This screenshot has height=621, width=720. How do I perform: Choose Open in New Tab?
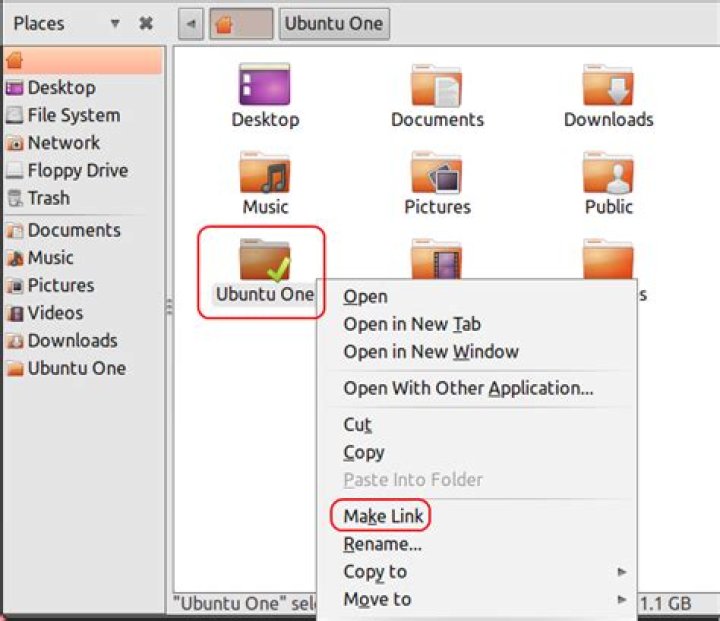tap(477, 324)
